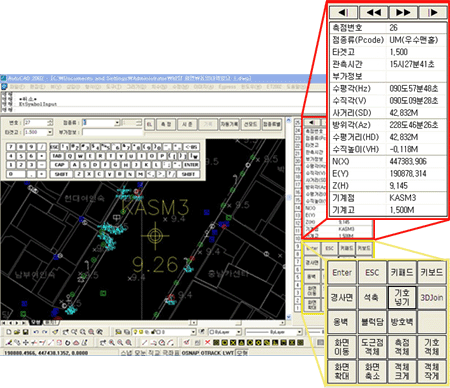The image size is (450, 388).
Task: Click the New file icon in toolbar
Action: (x=9, y=332)
